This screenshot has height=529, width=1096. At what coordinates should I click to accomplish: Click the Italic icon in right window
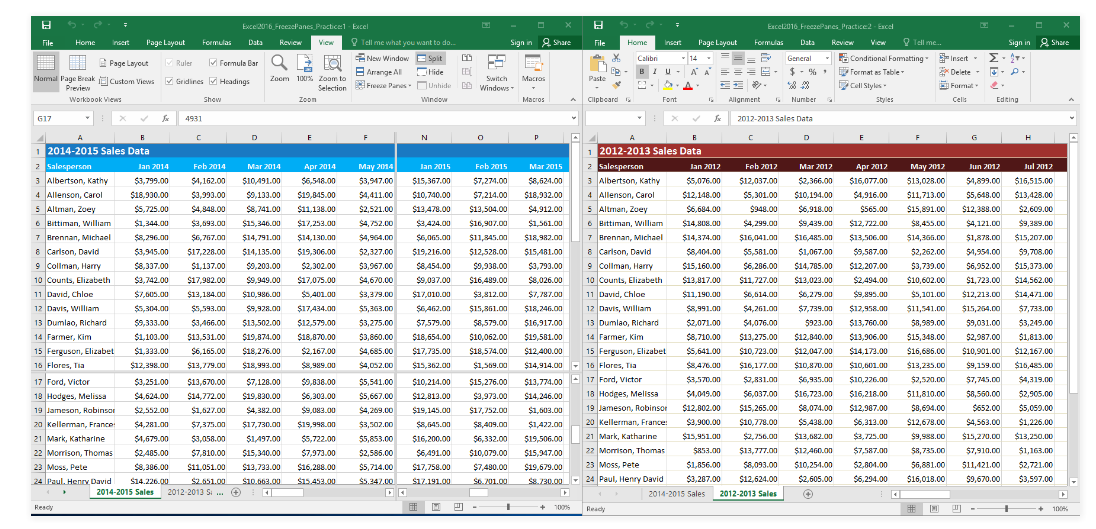tap(655, 72)
